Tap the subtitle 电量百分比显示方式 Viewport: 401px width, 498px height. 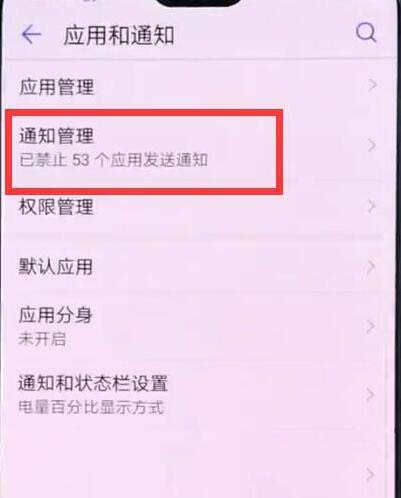pos(91,407)
